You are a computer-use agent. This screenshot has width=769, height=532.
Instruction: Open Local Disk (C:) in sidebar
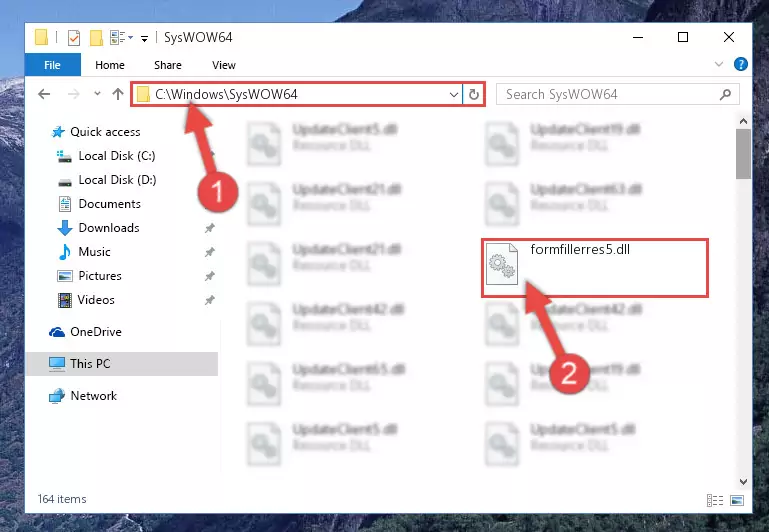pyautogui.click(x=117, y=155)
